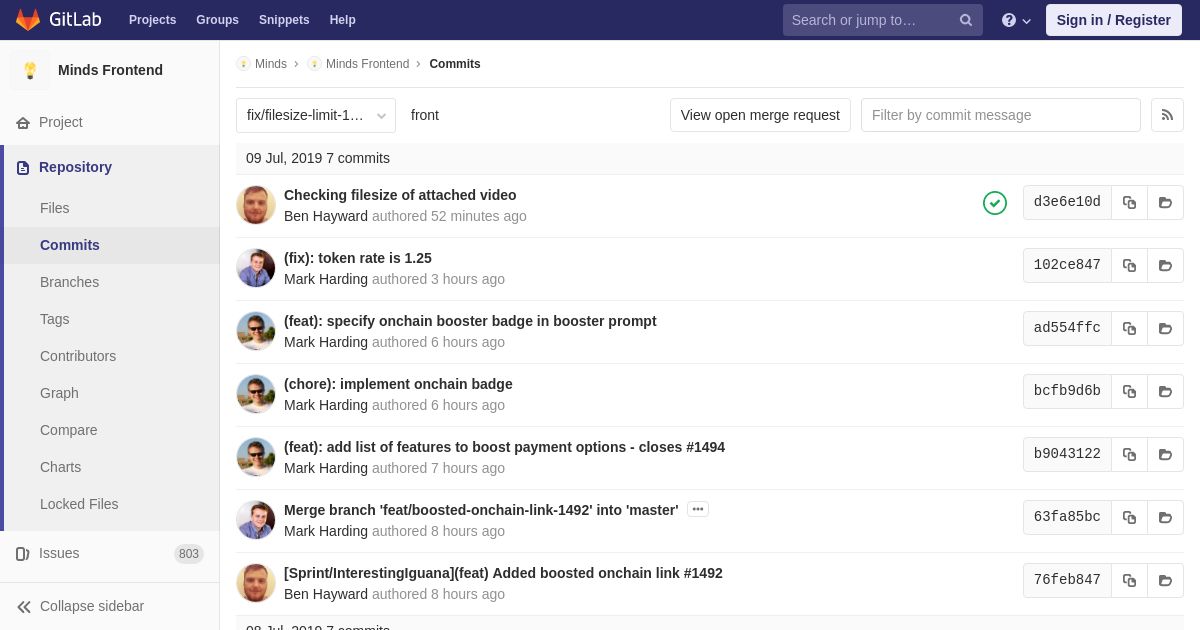Click View open merge request button
Screen dimensions: 1200x630
[760, 115]
